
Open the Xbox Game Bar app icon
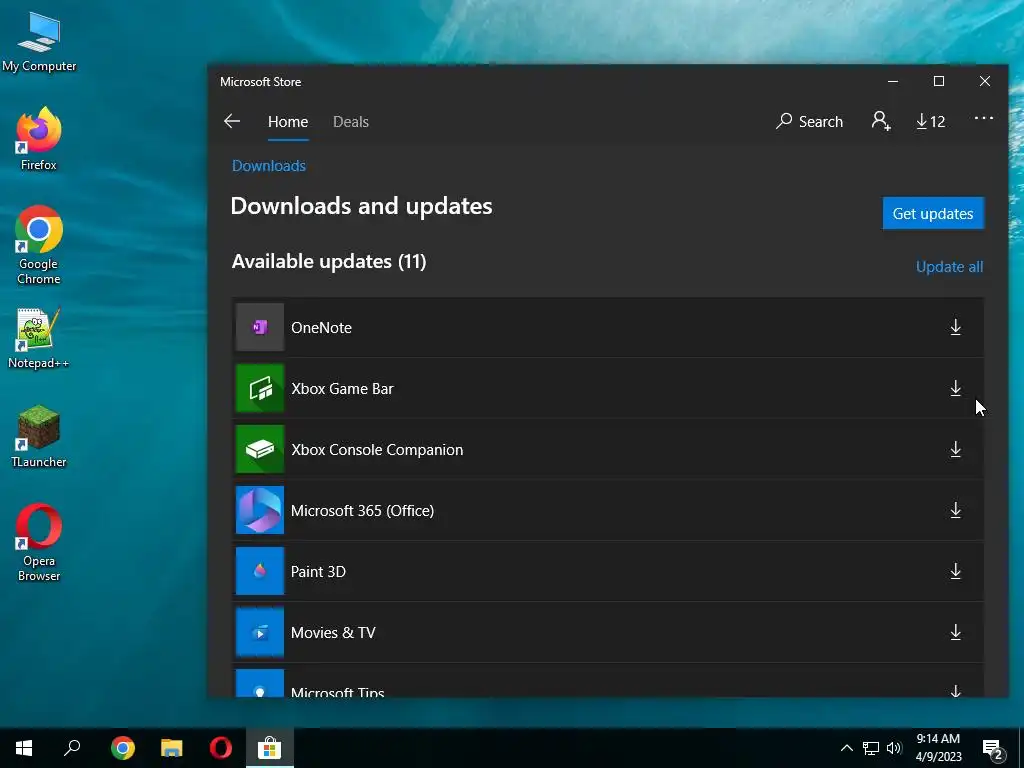point(260,389)
